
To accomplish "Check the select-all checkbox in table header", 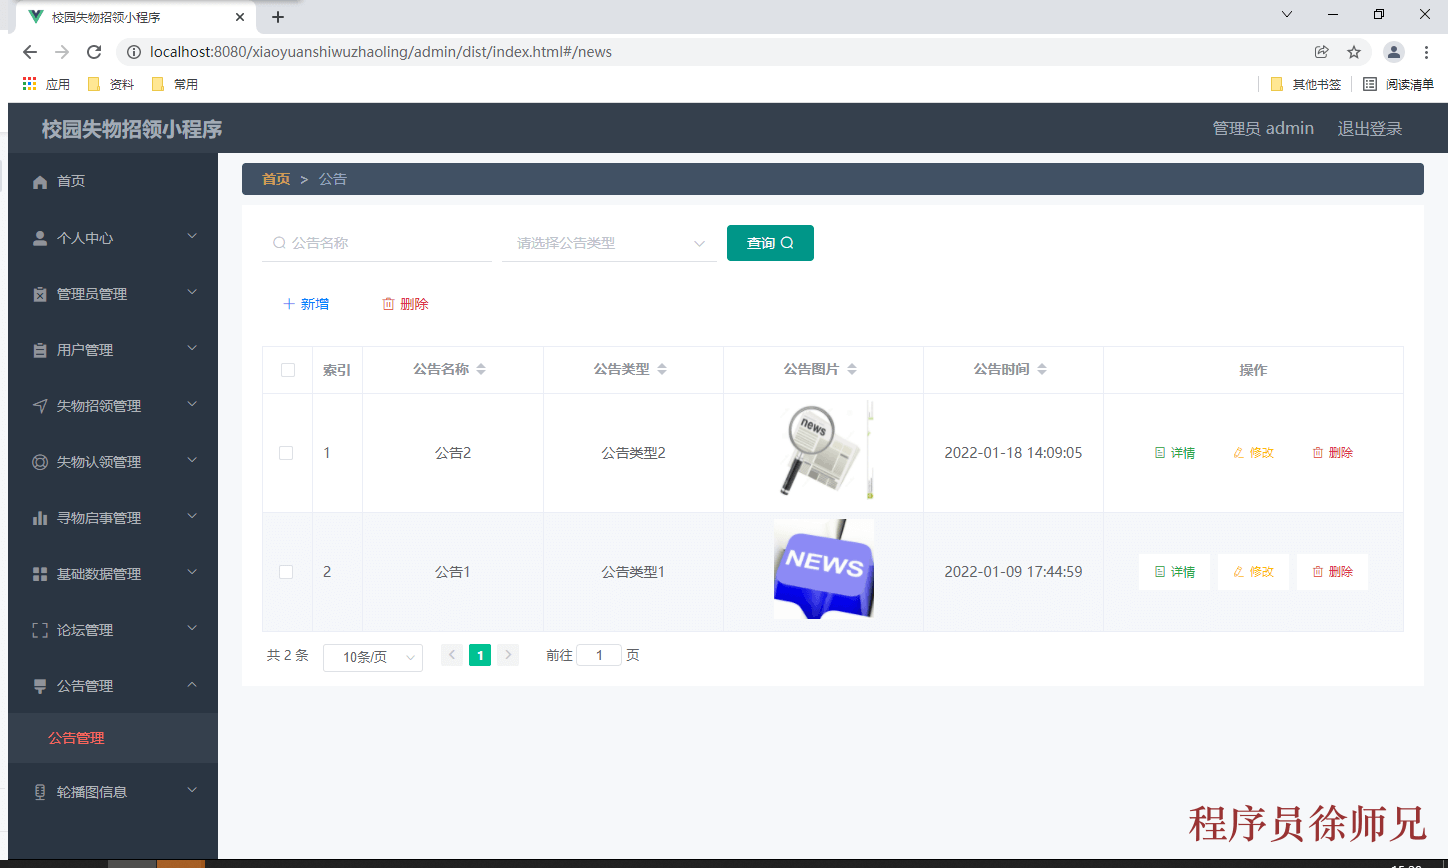I will click(287, 369).
